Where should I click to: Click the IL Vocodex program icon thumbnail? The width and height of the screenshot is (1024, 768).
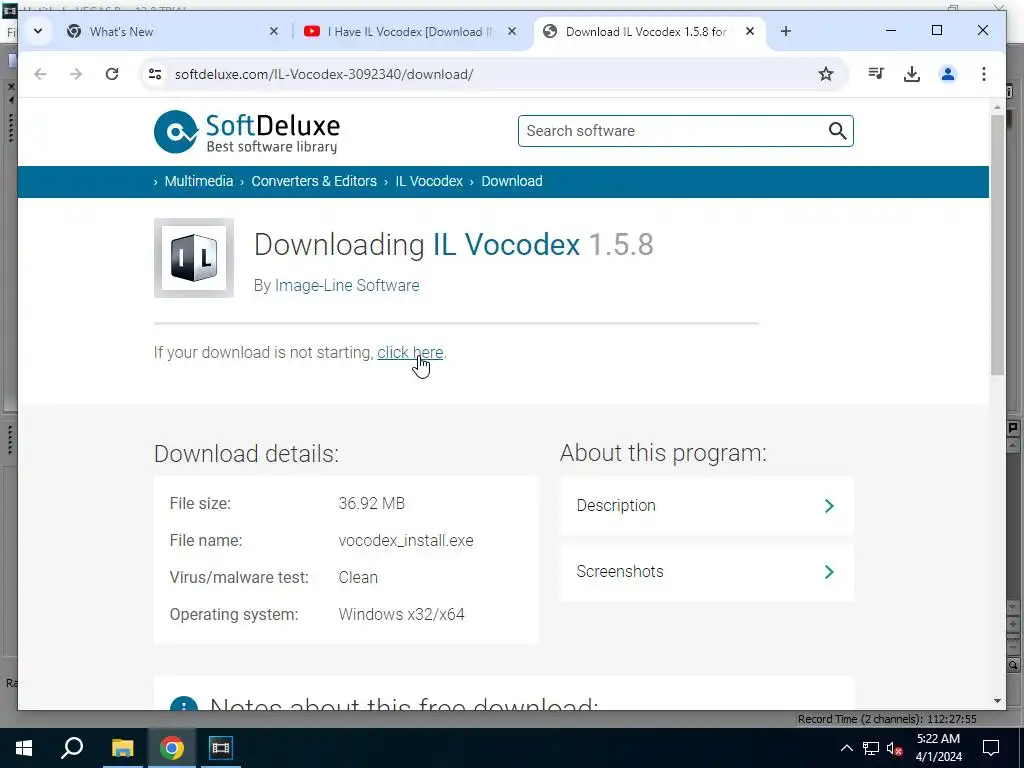pos(194,258)
